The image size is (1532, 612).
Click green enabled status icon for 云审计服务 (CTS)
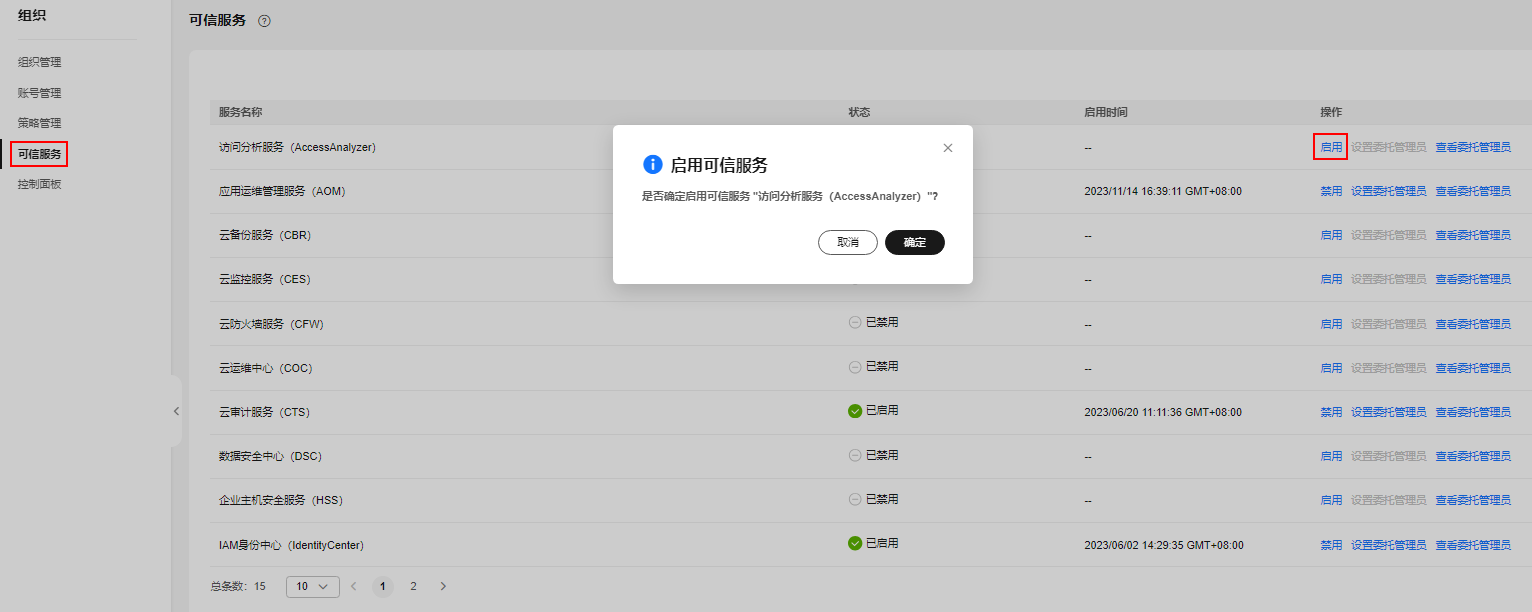click(x=855, y=411)
